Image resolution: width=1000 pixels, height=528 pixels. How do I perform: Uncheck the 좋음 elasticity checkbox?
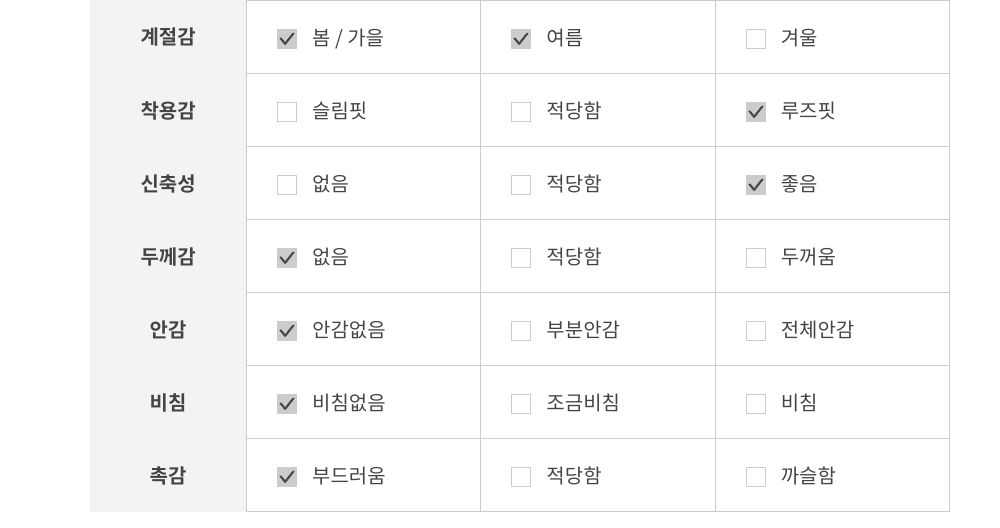point(756,185)
